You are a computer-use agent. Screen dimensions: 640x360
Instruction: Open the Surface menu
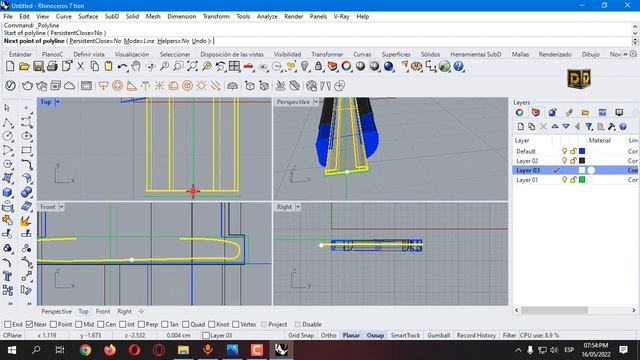(x=88, y=16)
